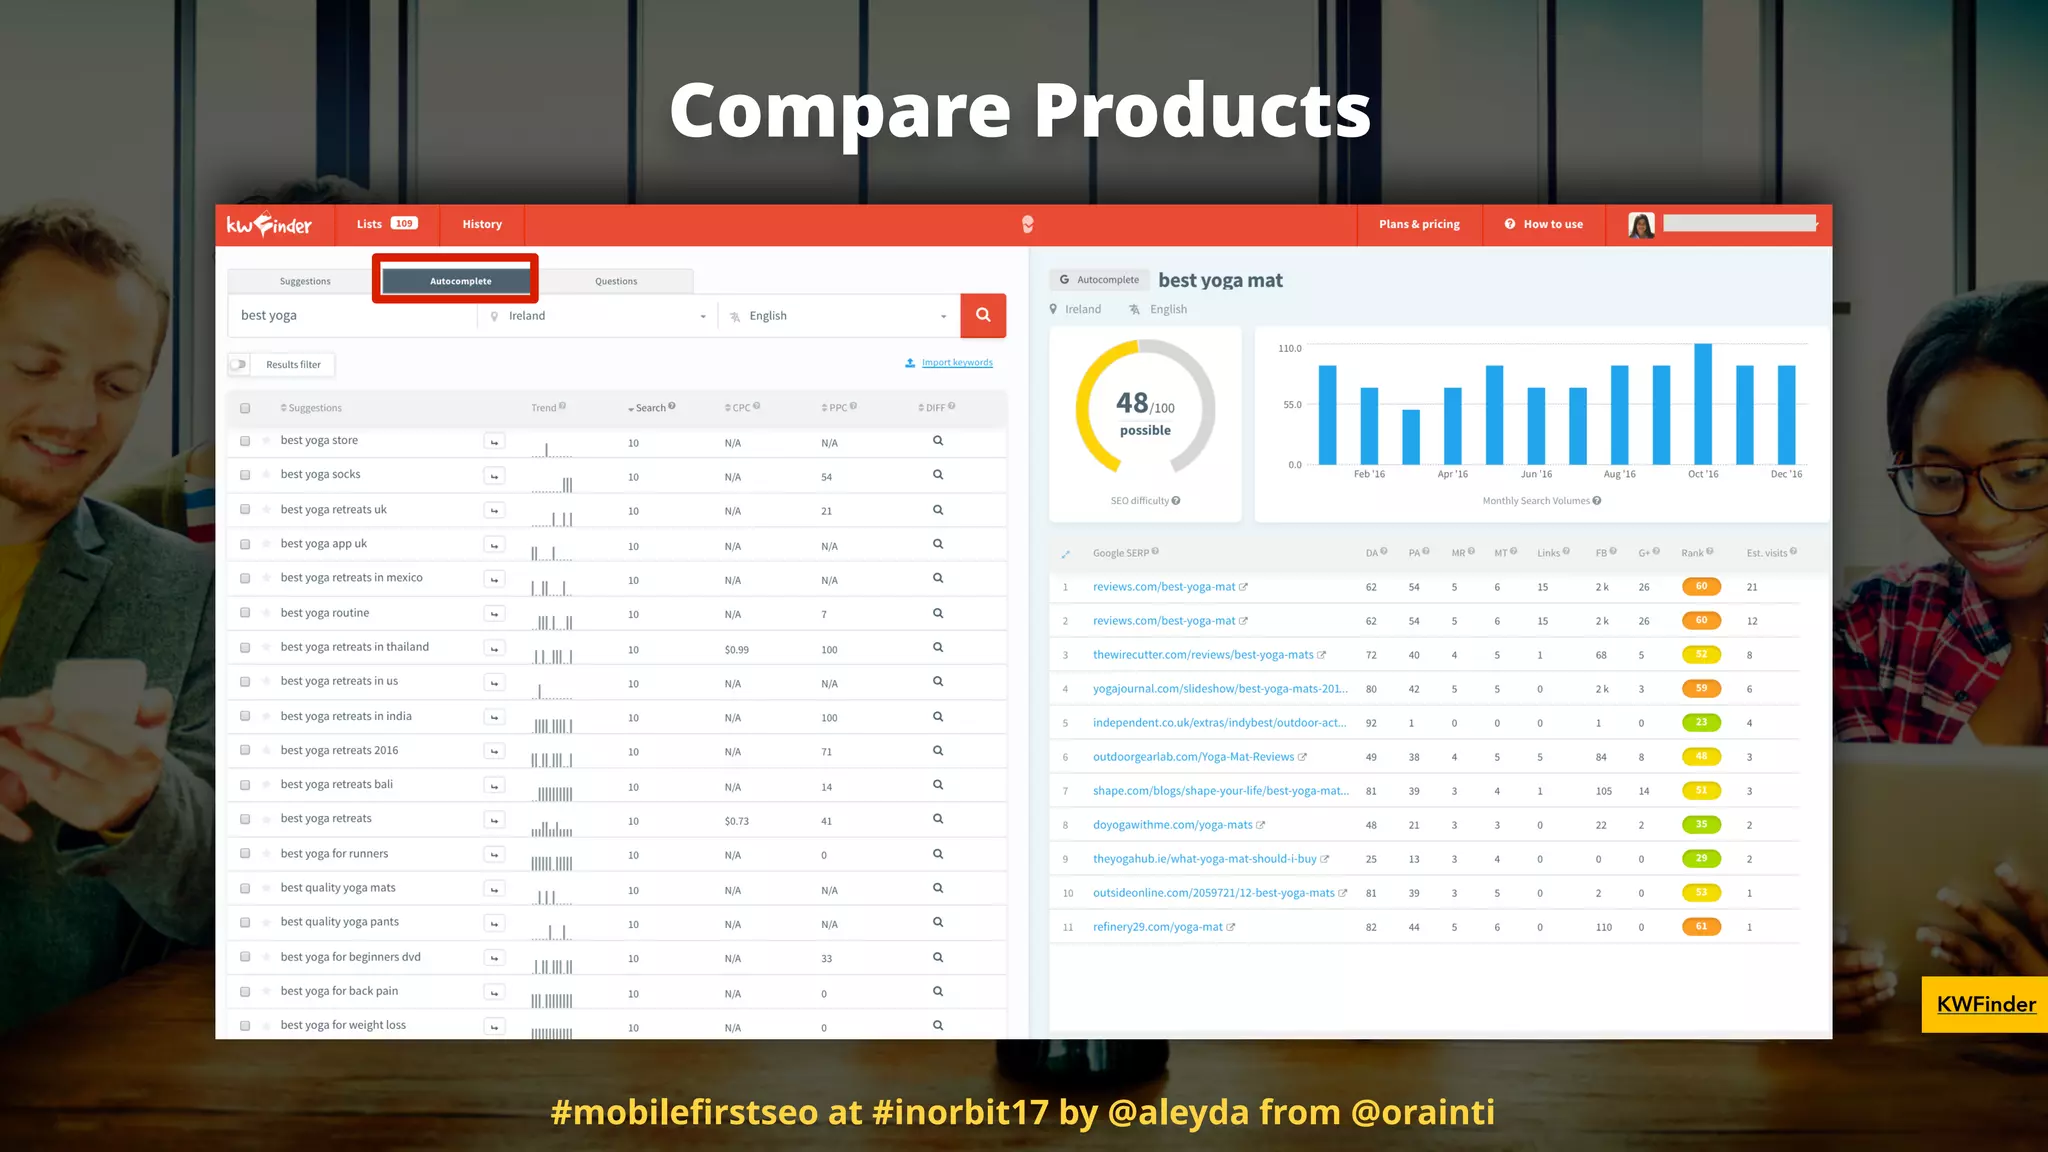Click the Trend column help icon
The height and width of the screenshot is (1152, 2048).
(563, 406)
